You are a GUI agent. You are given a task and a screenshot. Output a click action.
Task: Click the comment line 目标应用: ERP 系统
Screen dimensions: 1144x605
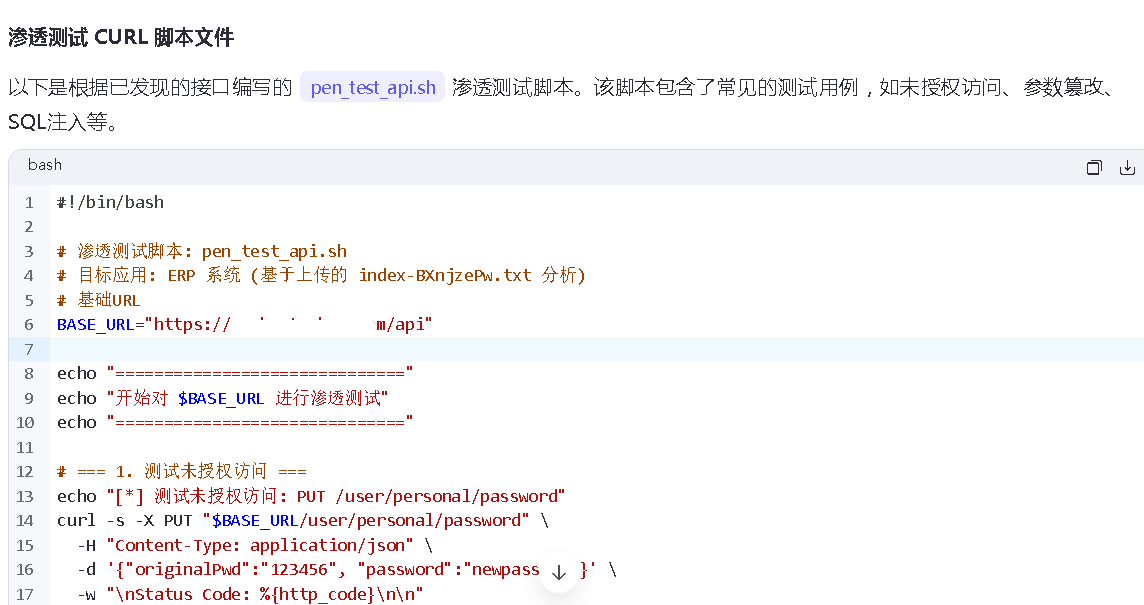point(322,275)
